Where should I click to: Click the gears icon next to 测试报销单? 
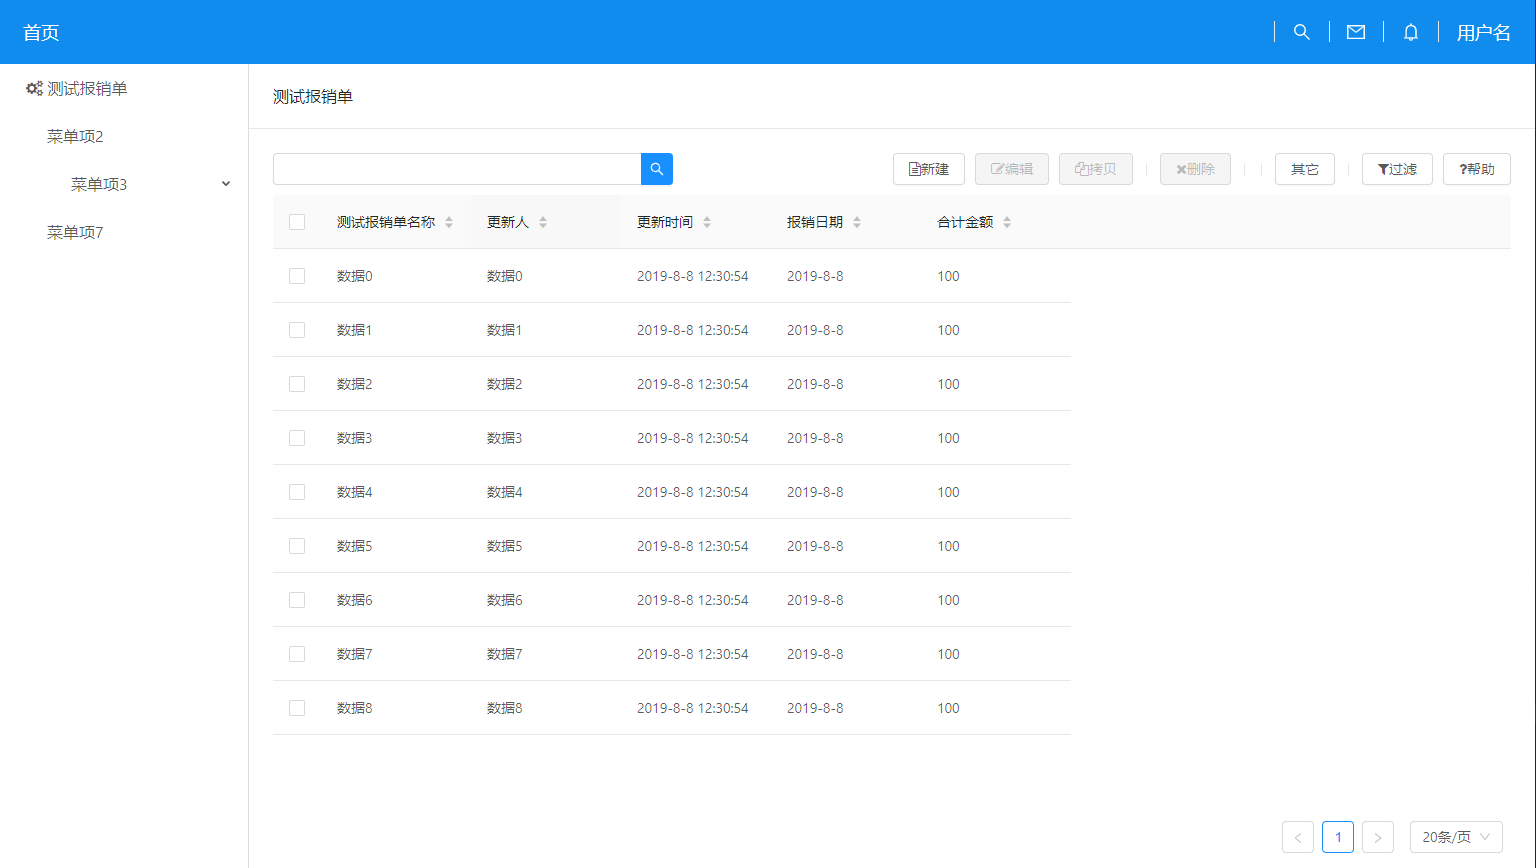coord(34,88)
